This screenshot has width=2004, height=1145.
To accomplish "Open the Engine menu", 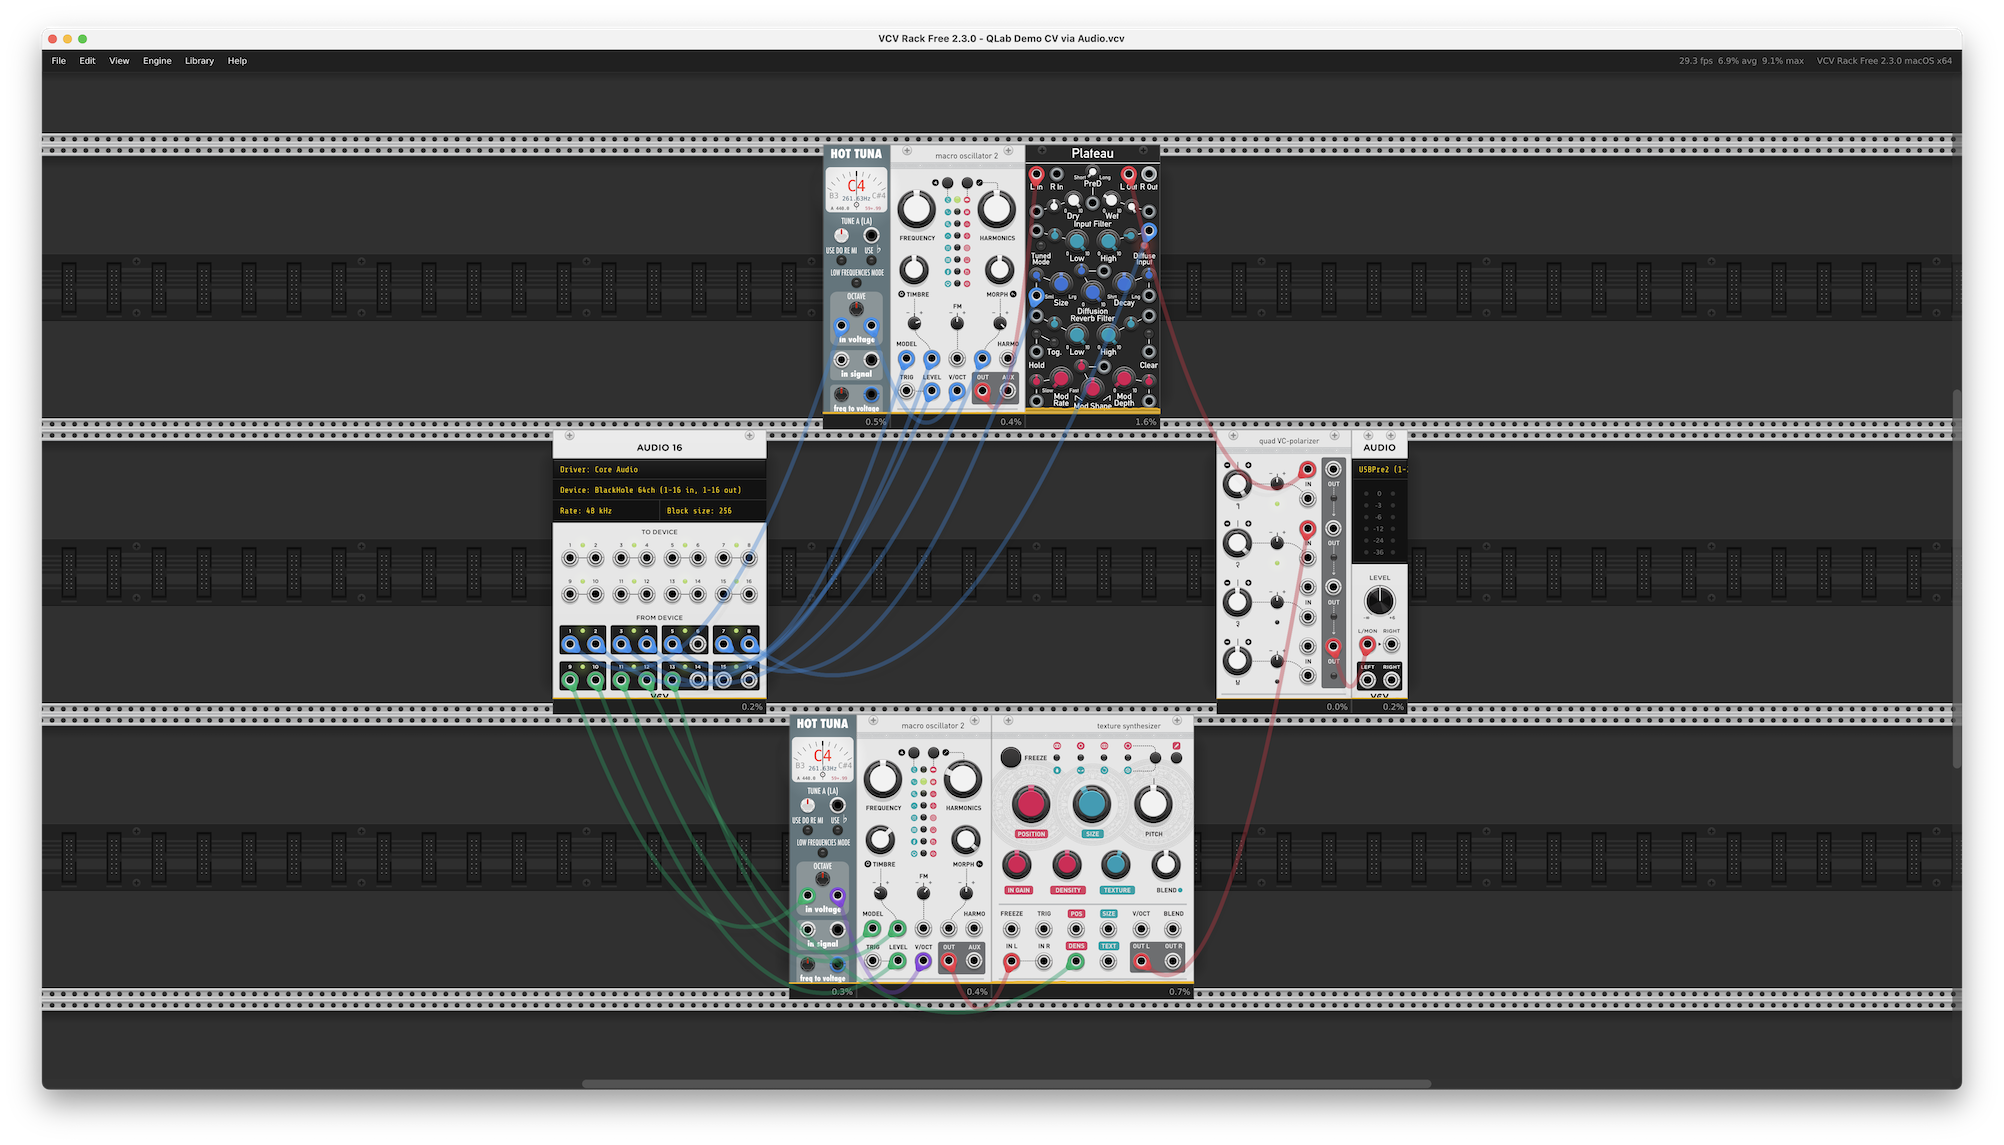I will coord(157,61).
